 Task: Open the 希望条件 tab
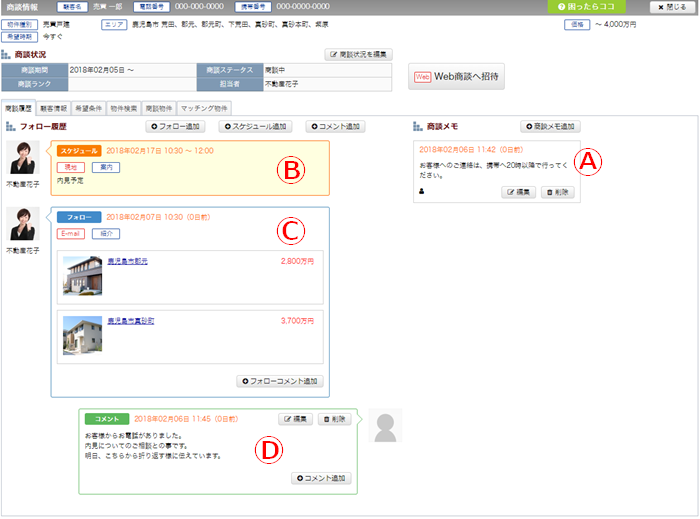tap(88, 107)
